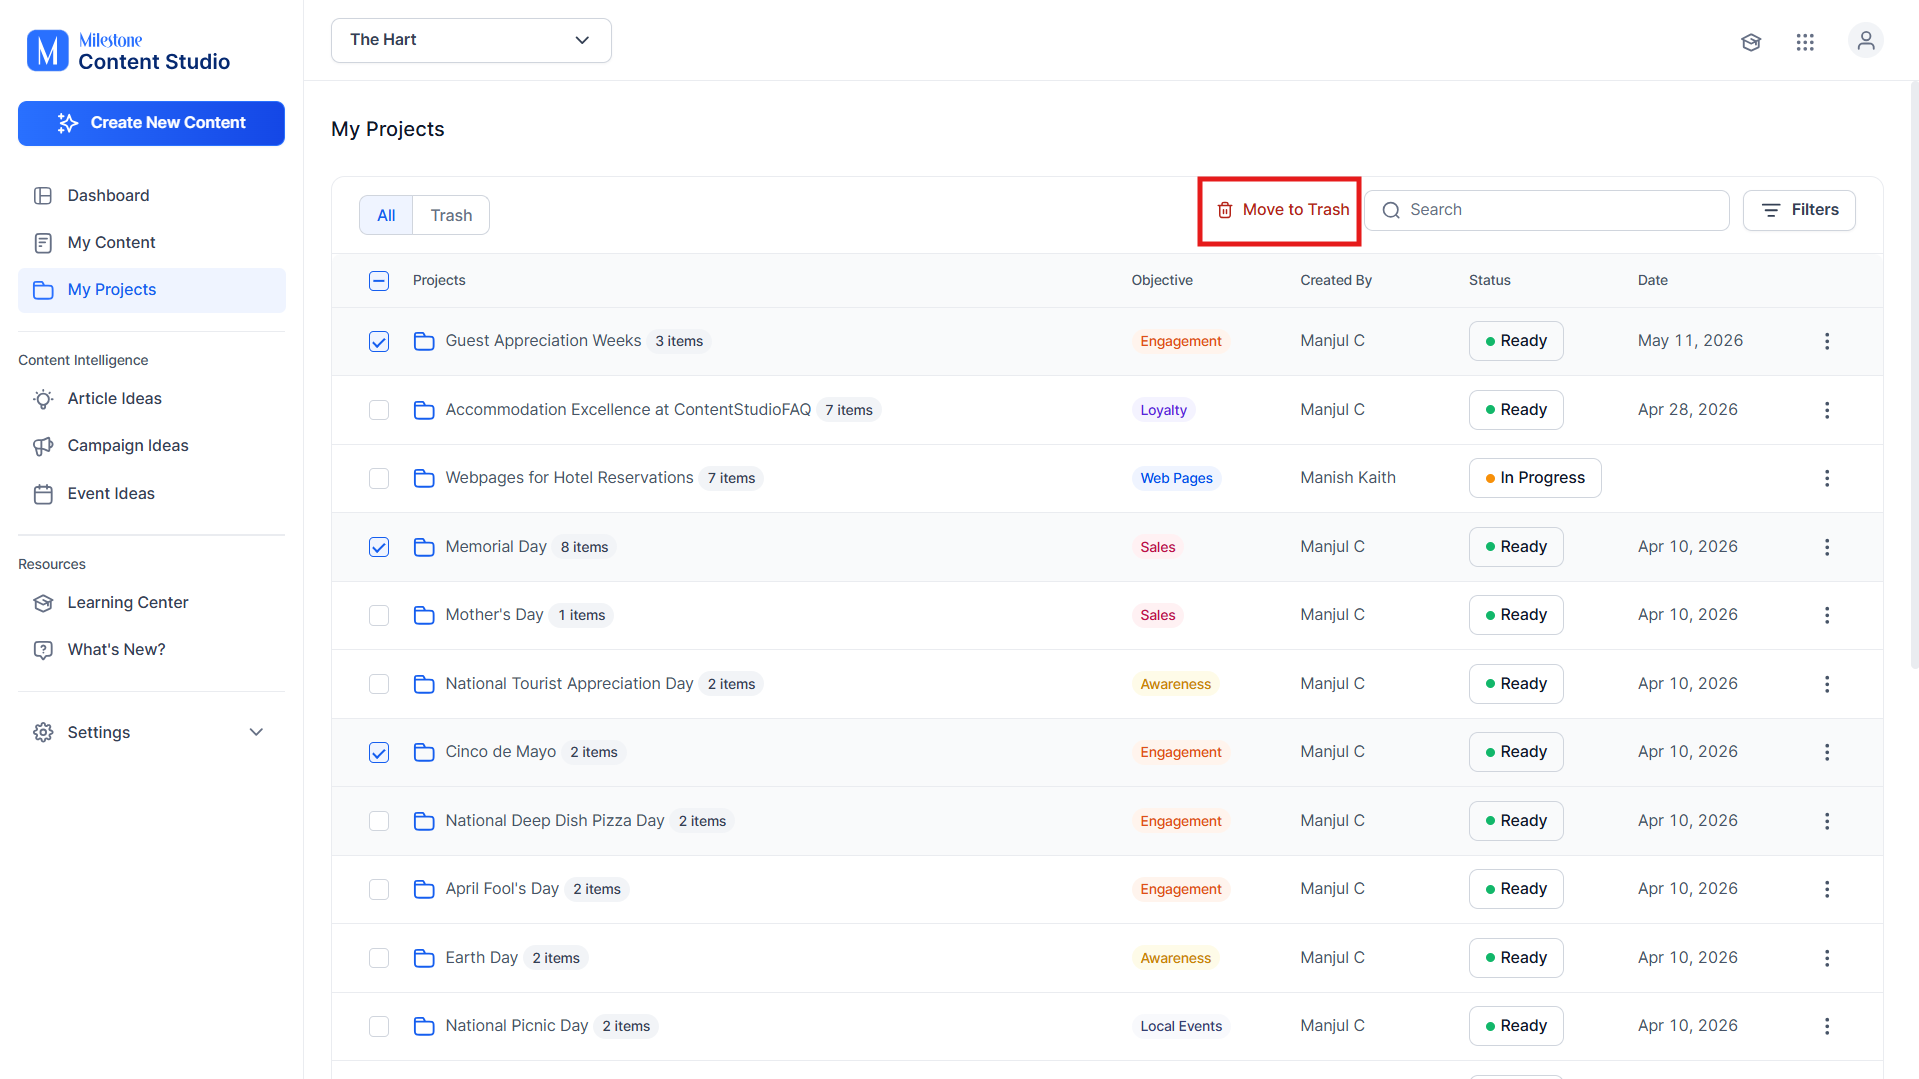Switch to the Trash tab
The image size is (1919, 1079).
click(451, 215)
